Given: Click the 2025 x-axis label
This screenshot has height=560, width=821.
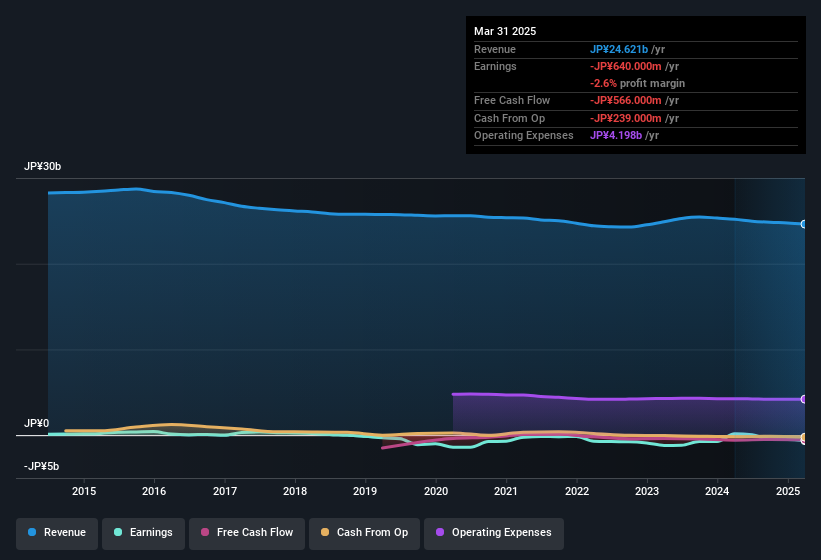Looking at the screenshot, I should [788, 491].
